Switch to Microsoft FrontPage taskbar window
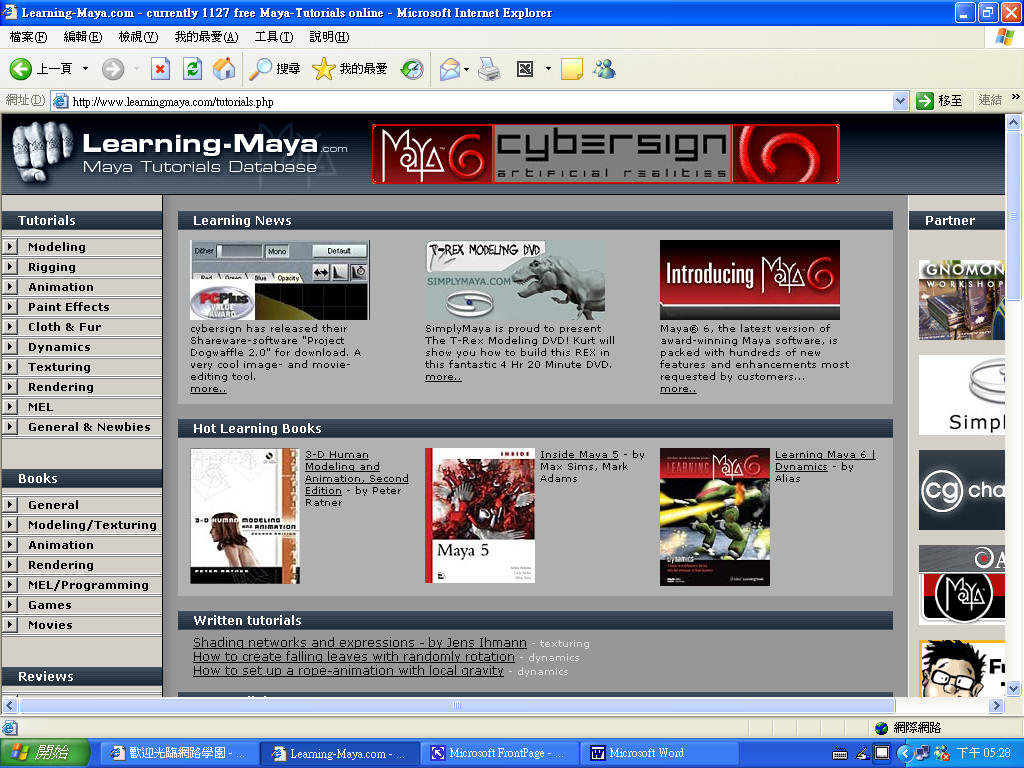 [x=498, y=753]
